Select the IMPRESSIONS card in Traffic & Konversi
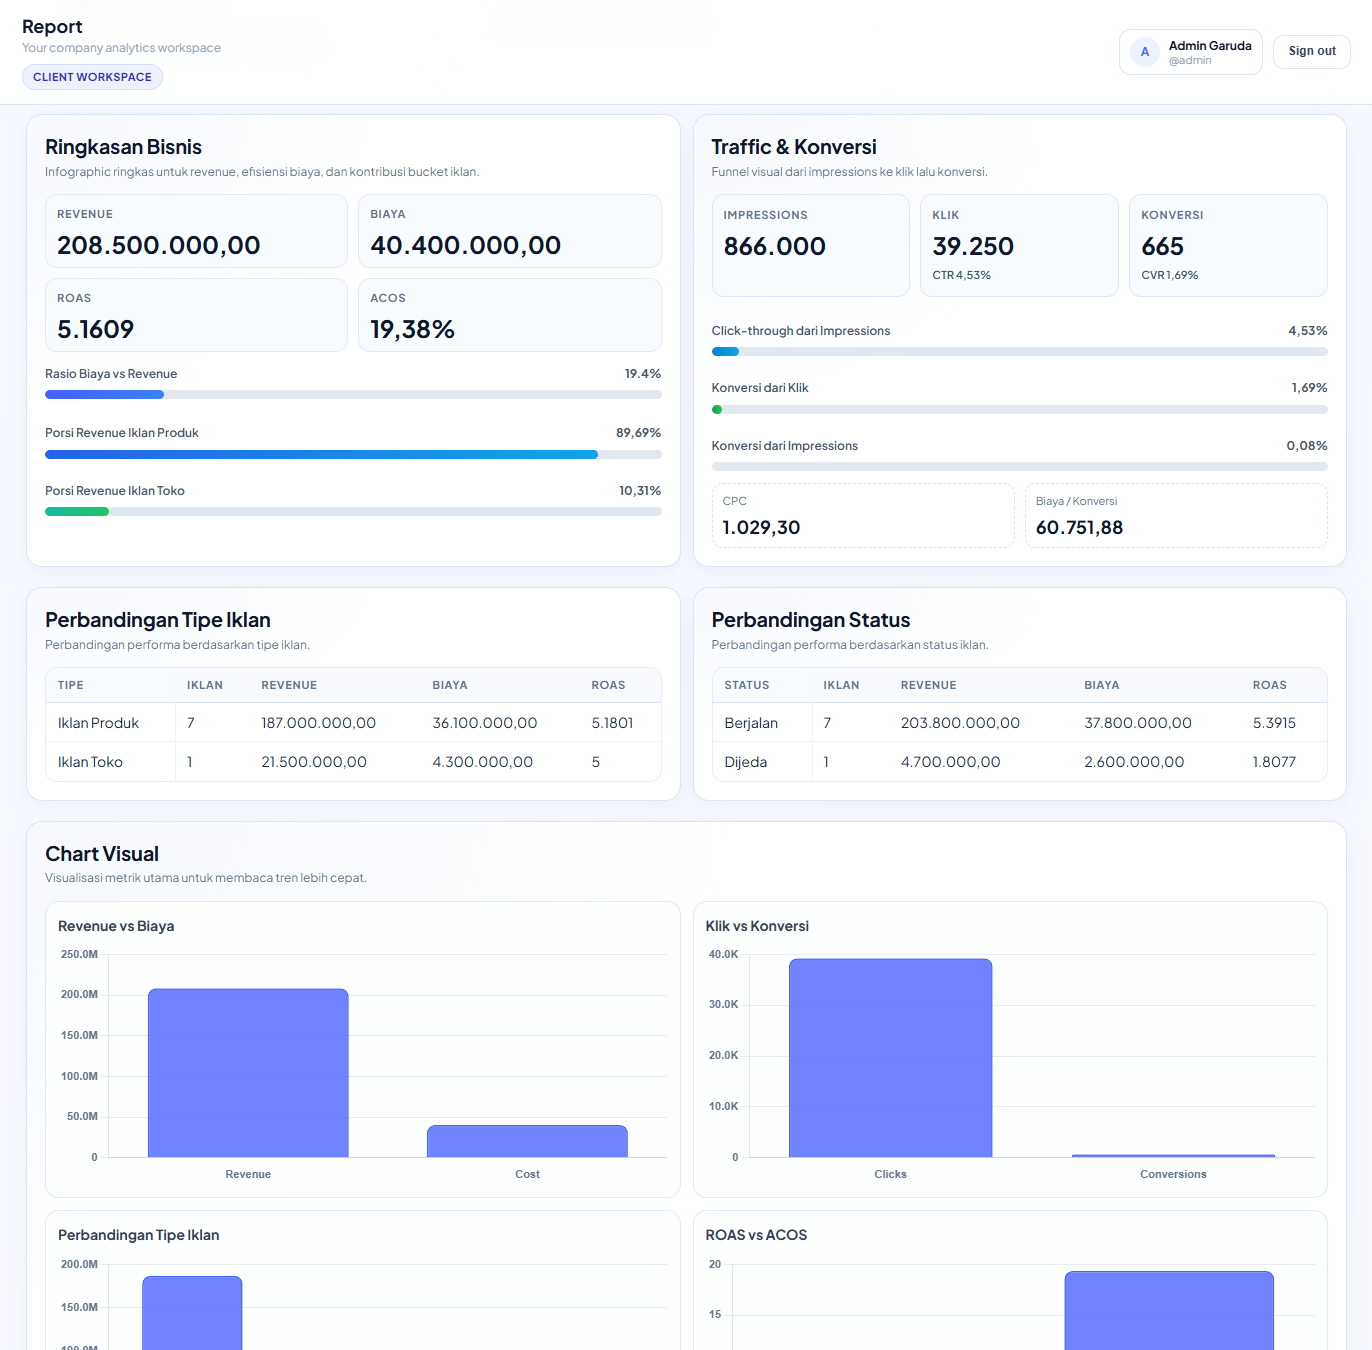Image resolution: width=1372 pixels, height=1350 pixels. point(810,245)
